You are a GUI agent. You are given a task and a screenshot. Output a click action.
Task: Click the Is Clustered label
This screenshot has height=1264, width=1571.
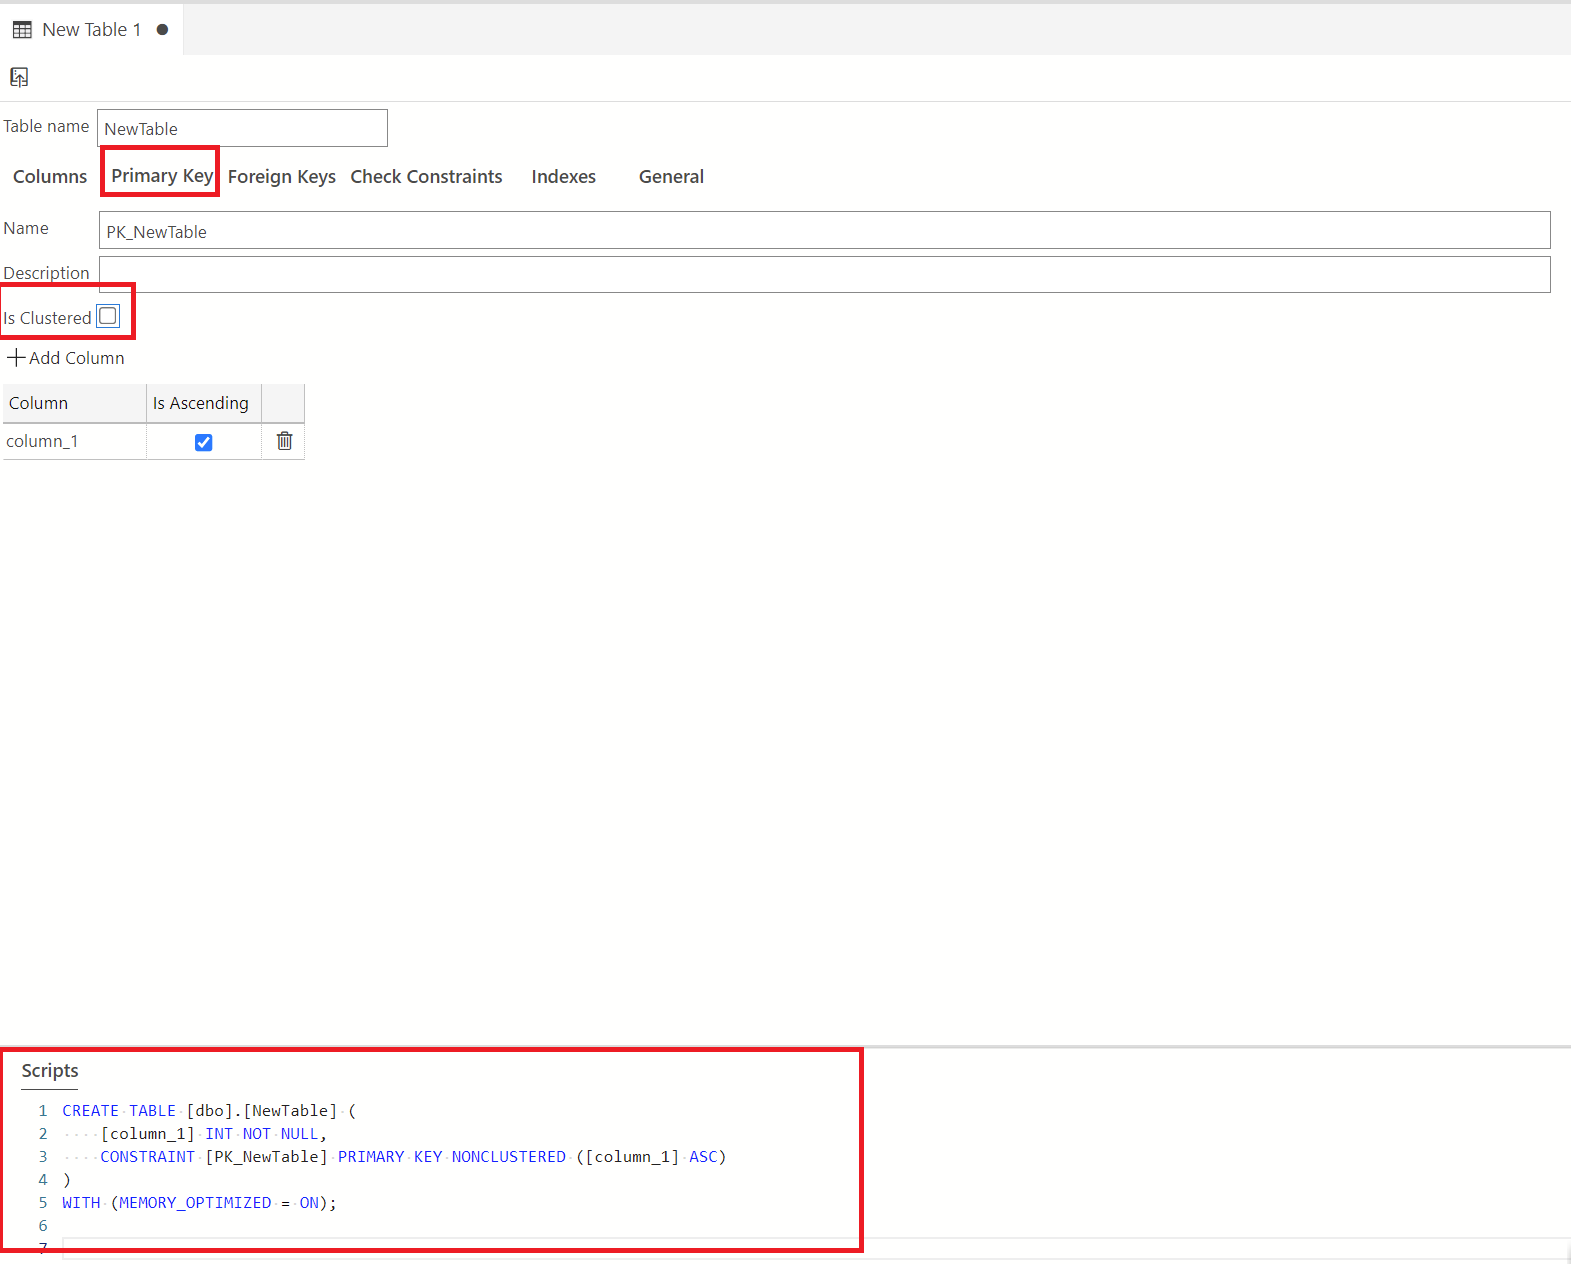[x=47, y=318]
